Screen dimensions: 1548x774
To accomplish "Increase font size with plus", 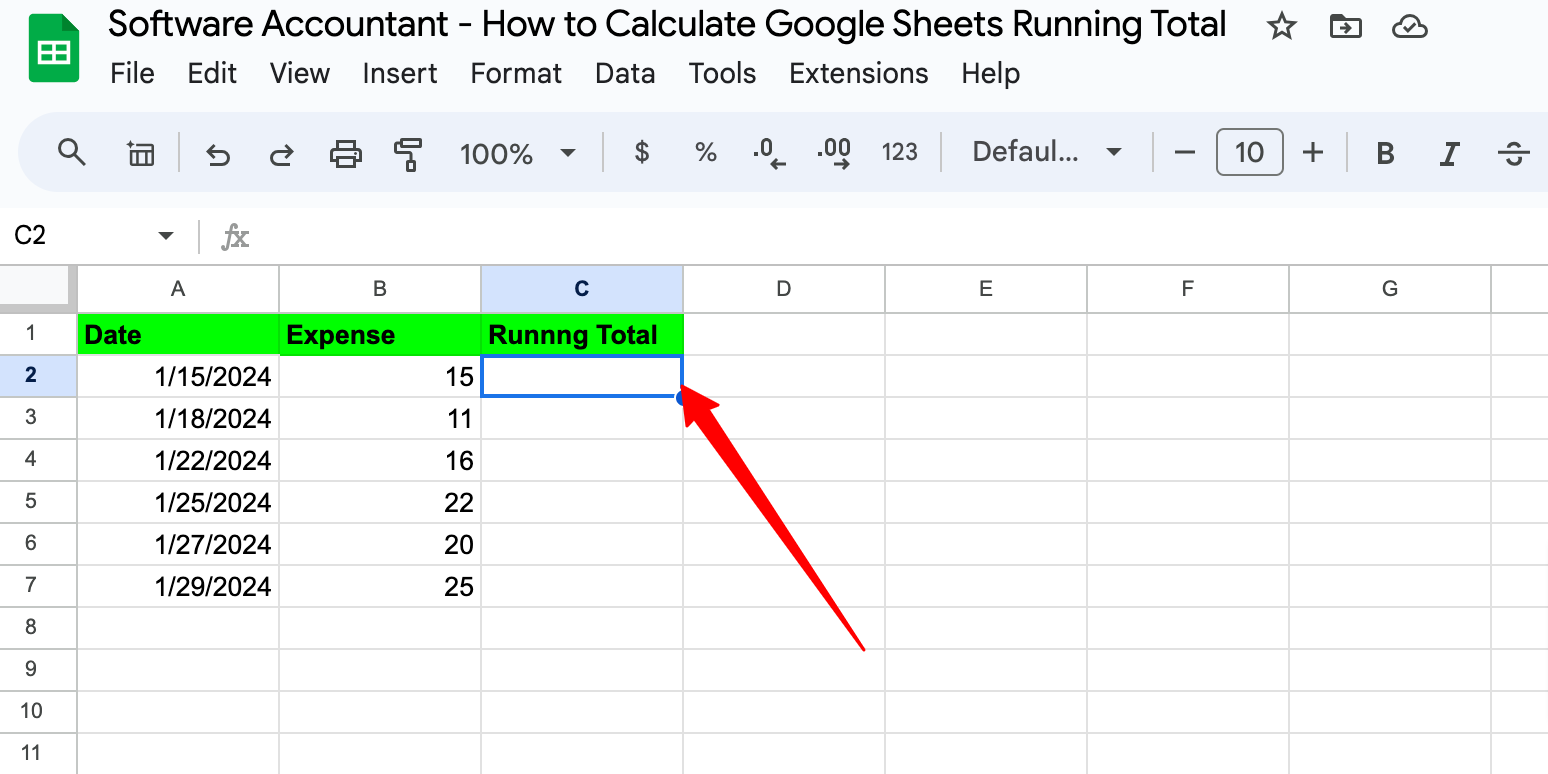I will pos(1313,153).
